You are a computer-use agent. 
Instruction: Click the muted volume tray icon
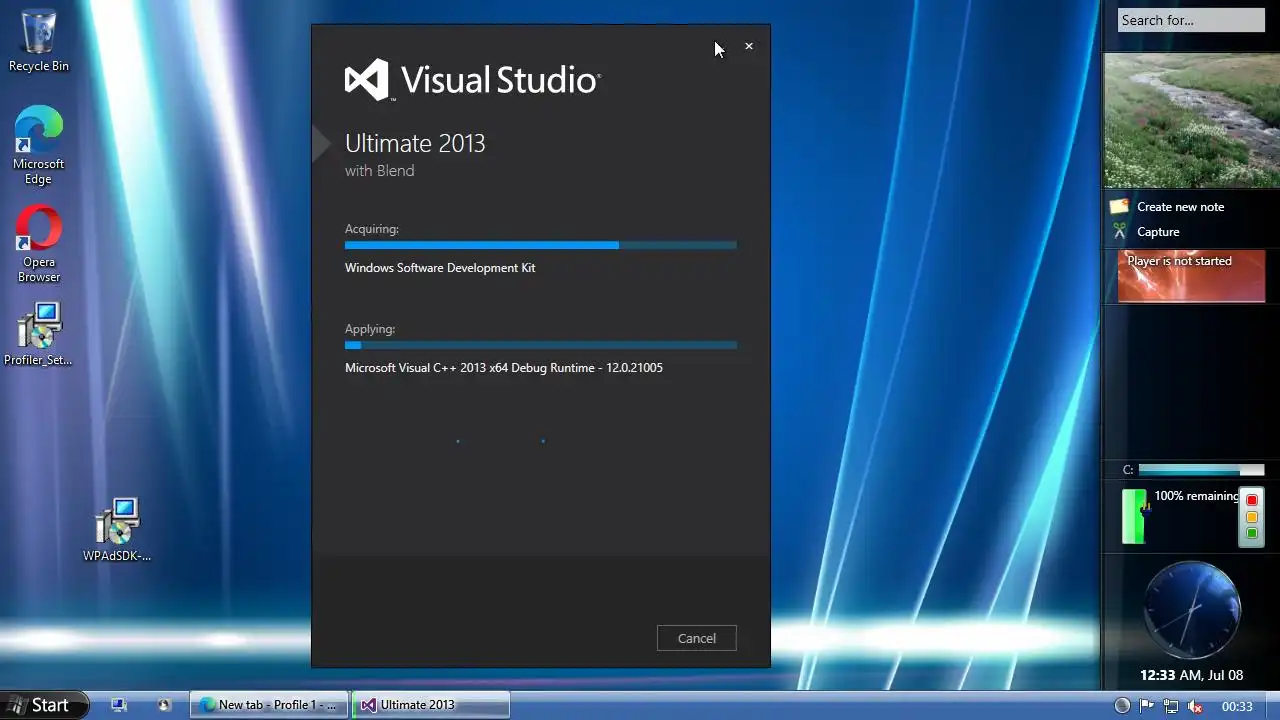coord(1195,706)
